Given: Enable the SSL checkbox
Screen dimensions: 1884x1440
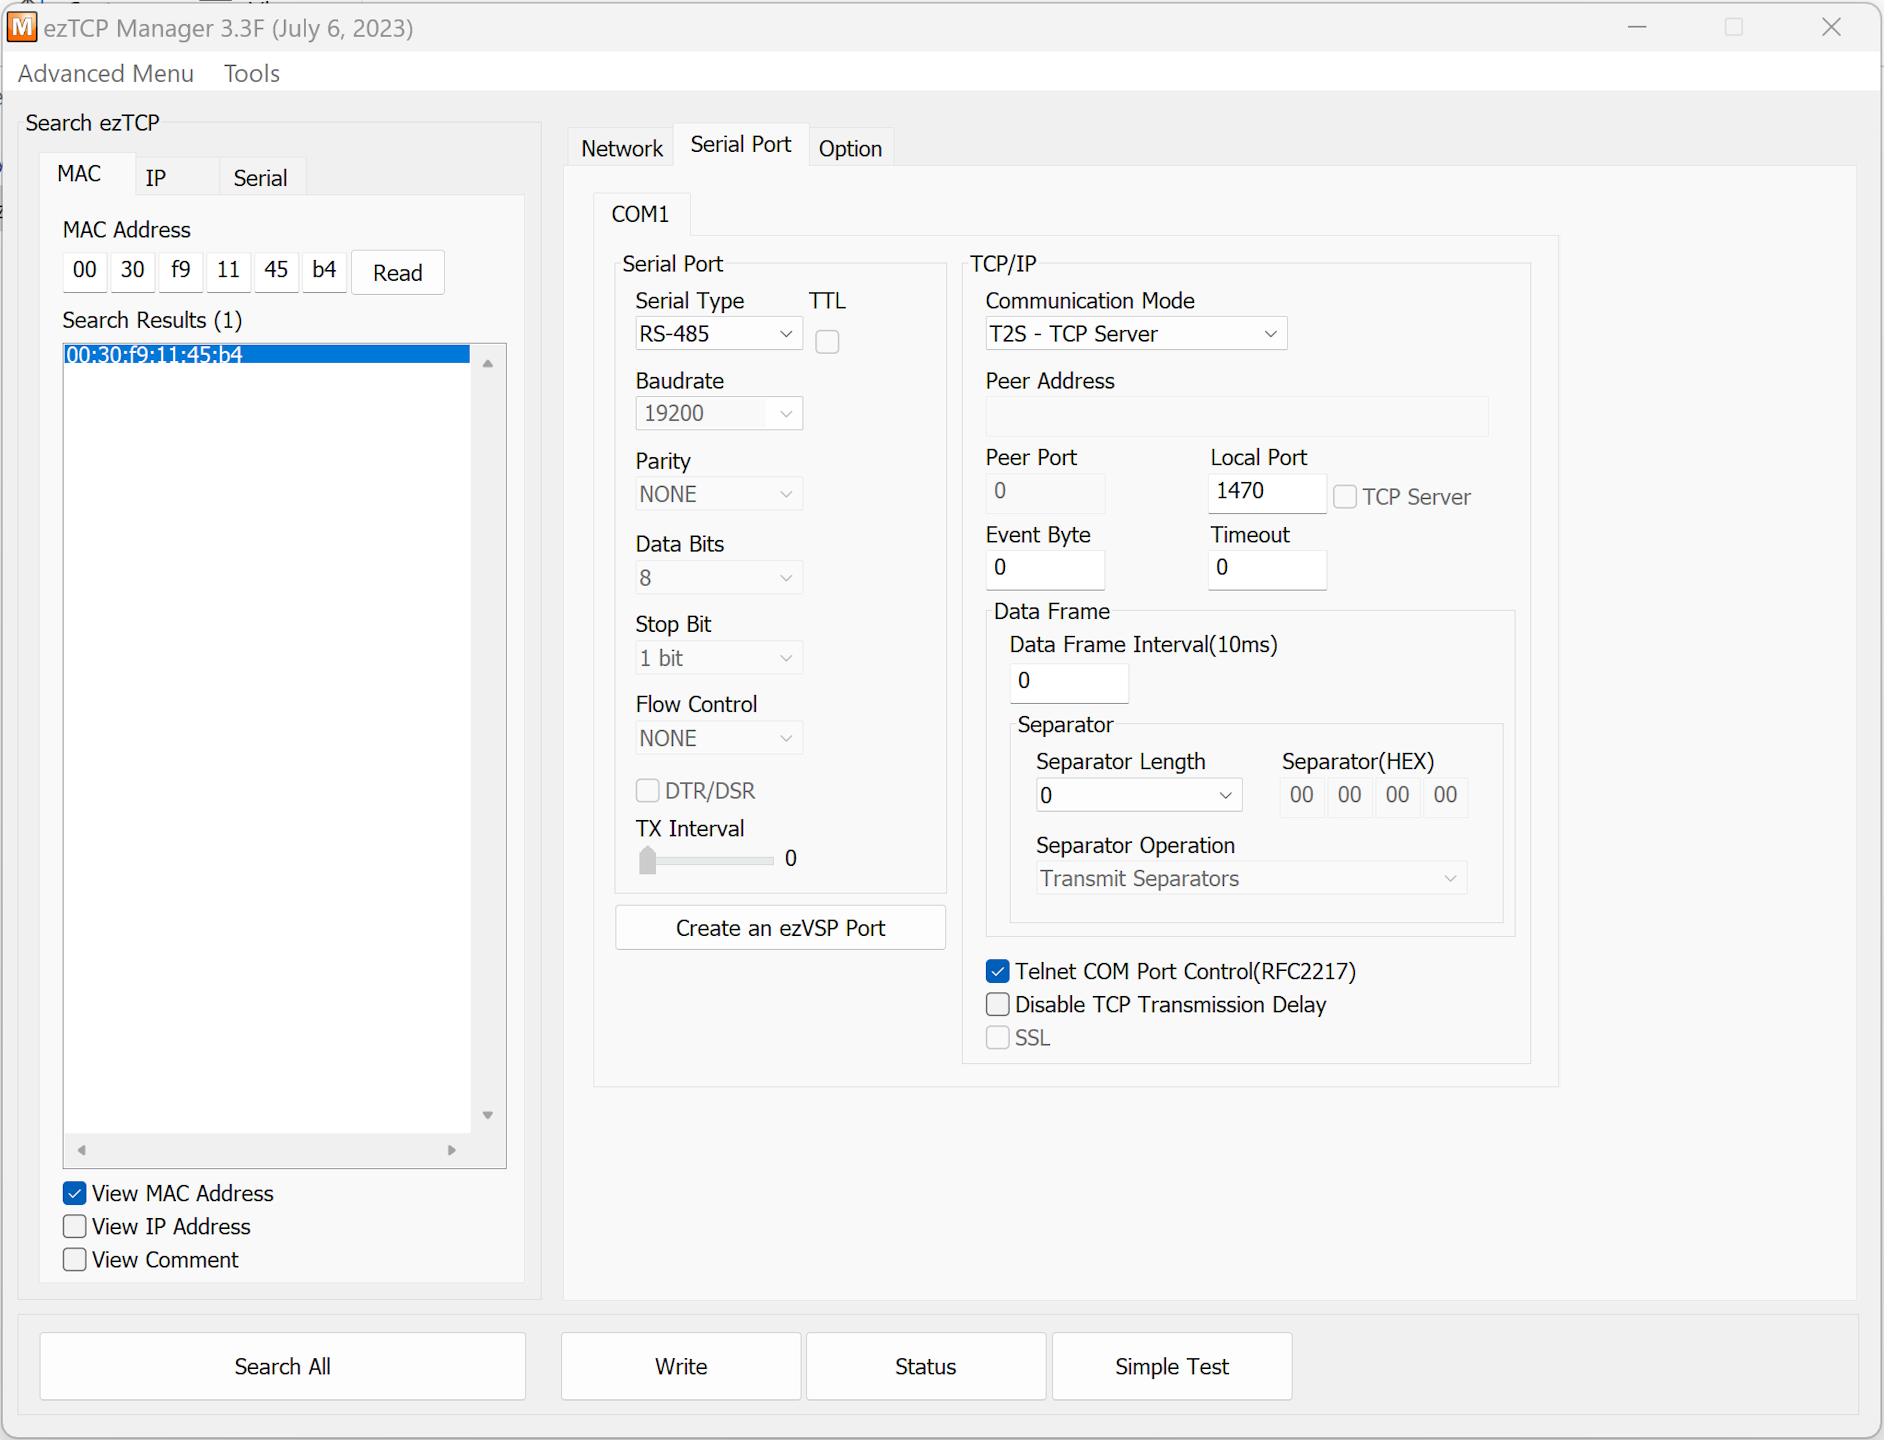Looking at the screenshot, I should tap(997, 1037).
